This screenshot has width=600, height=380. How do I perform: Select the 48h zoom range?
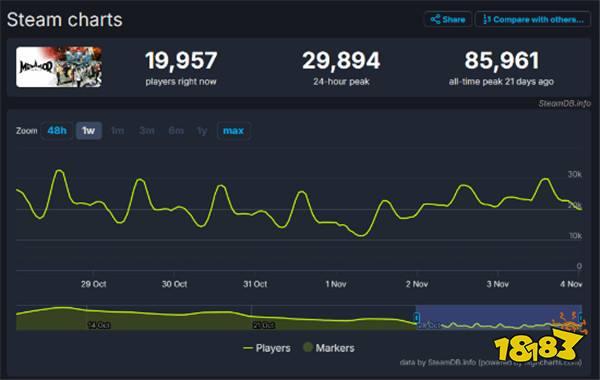click(57, 131)
